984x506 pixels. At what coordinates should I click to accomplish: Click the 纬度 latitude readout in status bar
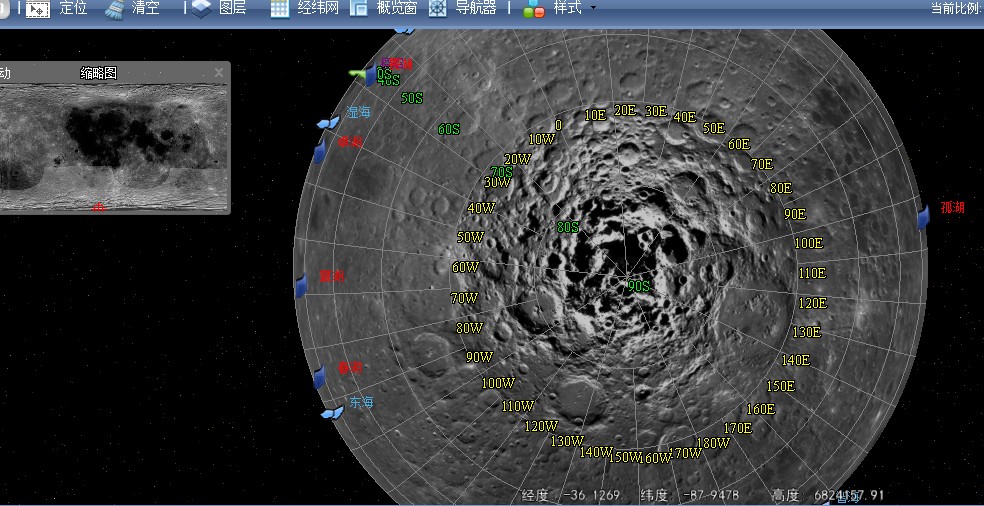pyautogui.click(x=690, y=495)
